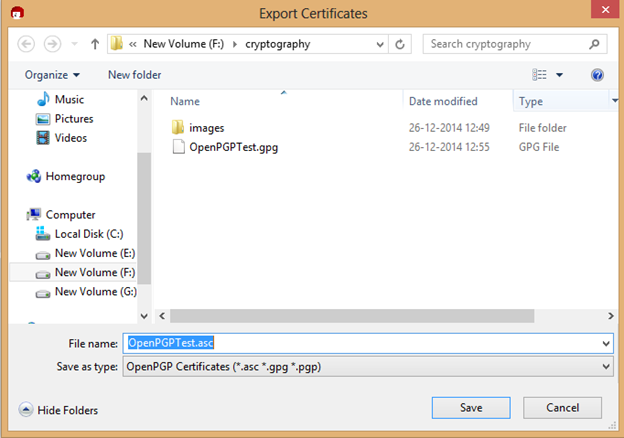Refresh the cryptography folder view

tap(401, 44)
